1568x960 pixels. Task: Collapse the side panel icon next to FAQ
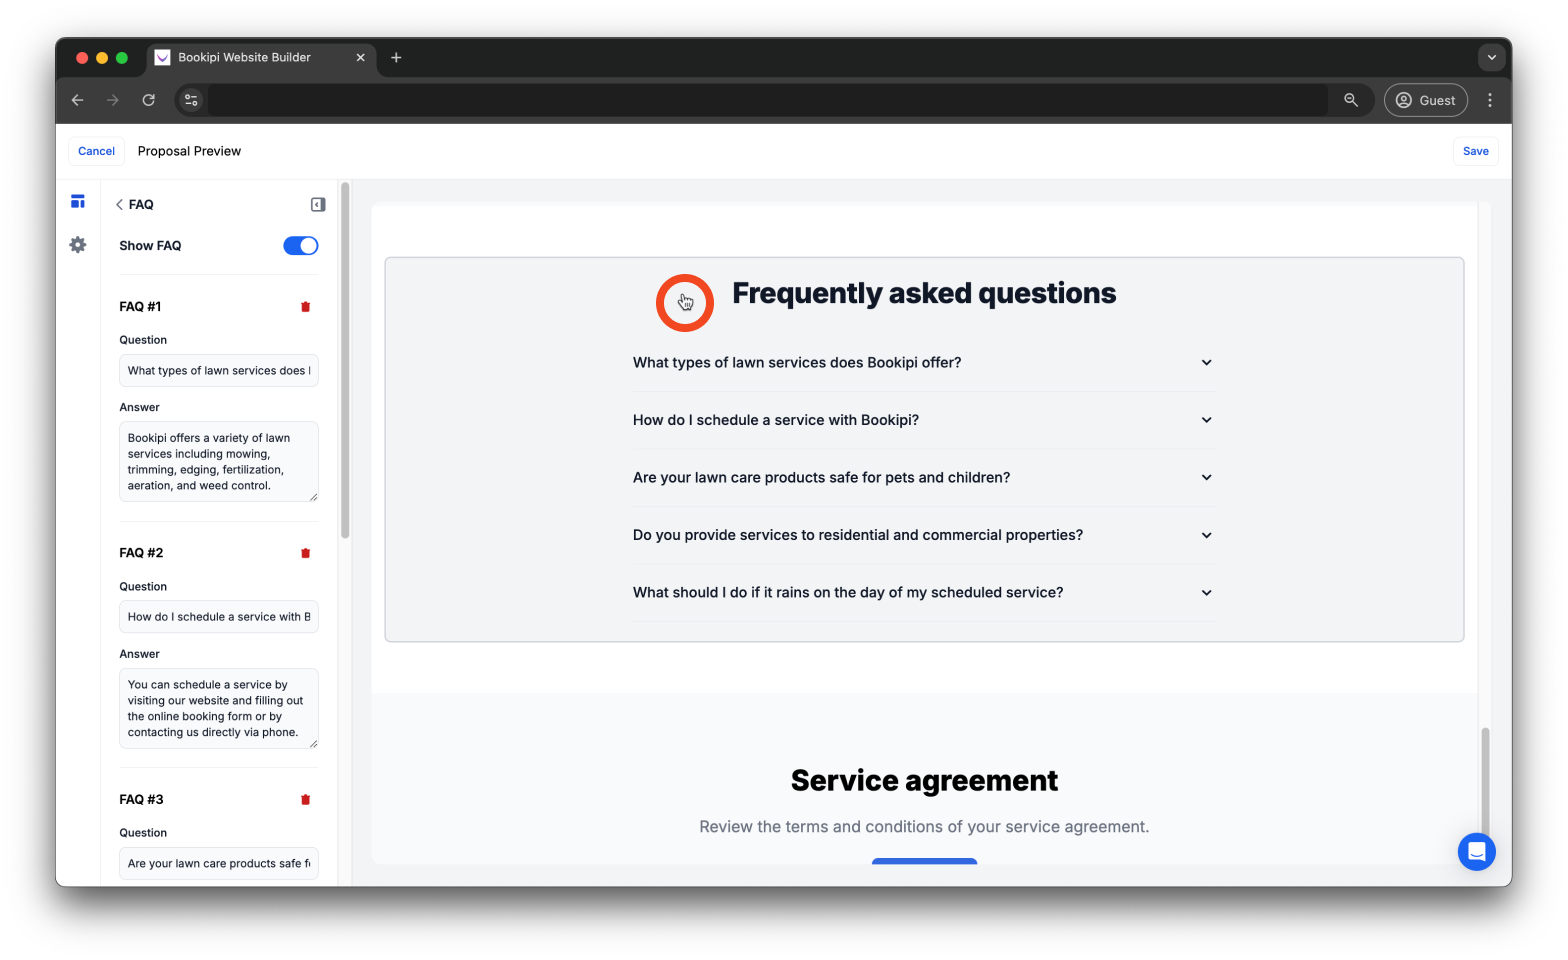click(x=318, y=204)
